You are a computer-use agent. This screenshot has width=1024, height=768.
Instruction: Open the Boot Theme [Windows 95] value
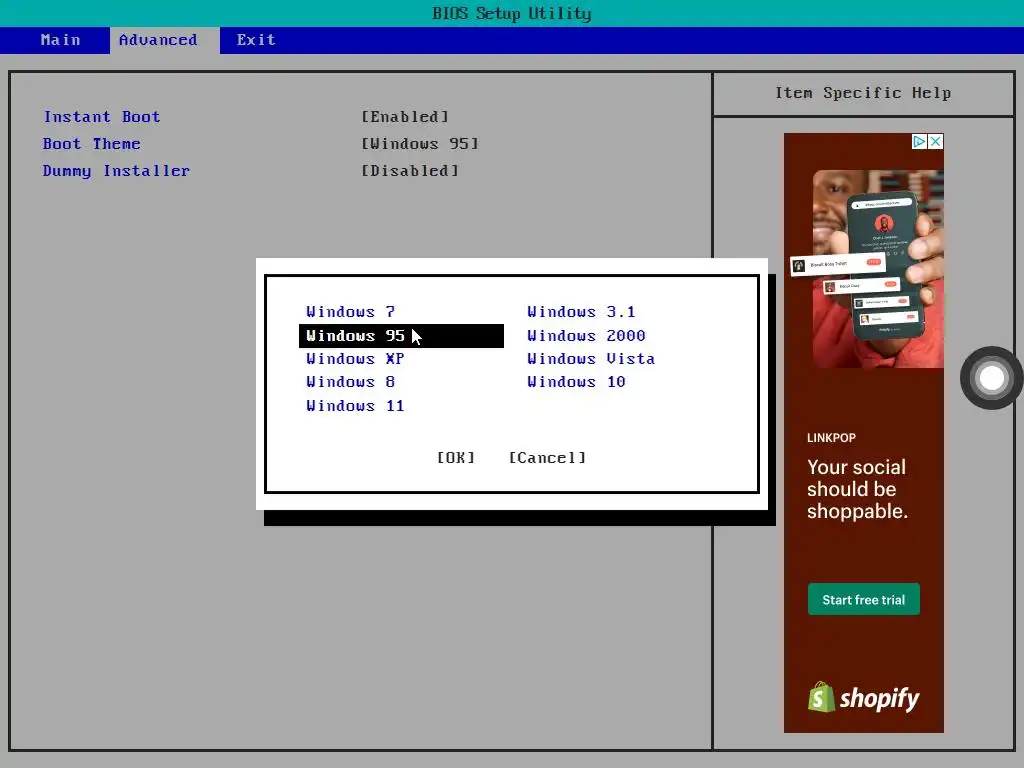(x=420, y=144)
